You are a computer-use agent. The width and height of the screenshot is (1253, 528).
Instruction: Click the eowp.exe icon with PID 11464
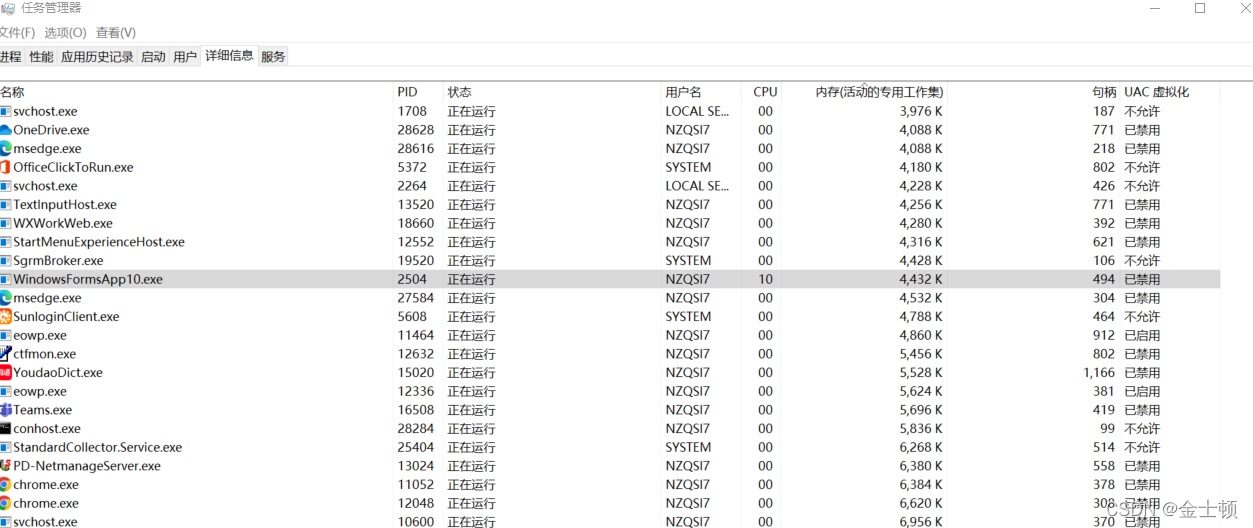coord(6,336)
